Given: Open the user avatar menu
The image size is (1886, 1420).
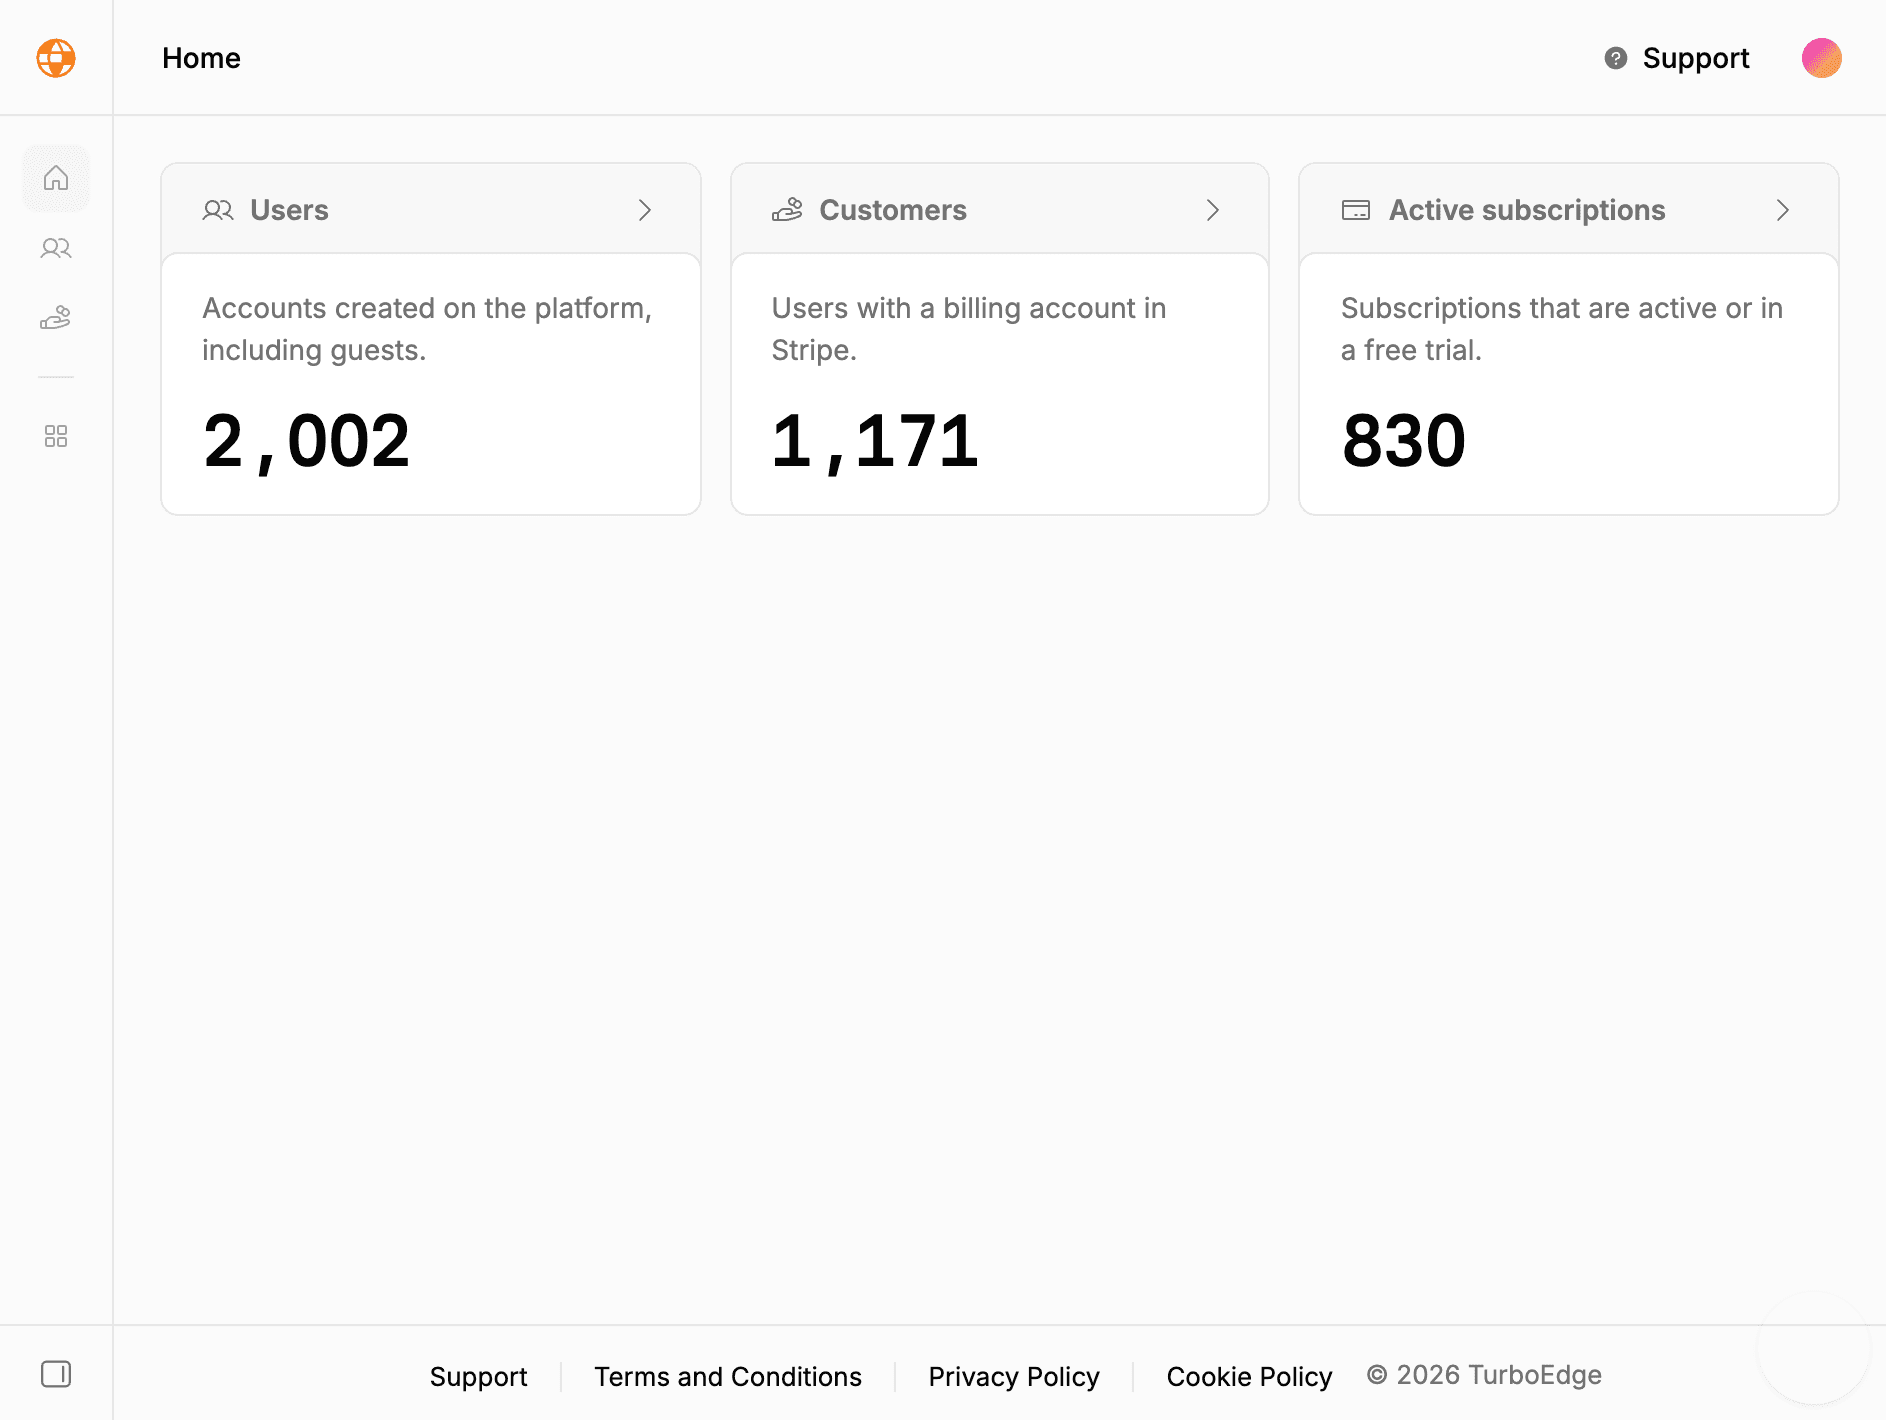Looking at the screenshot, I should click(x=1822, y=58).
